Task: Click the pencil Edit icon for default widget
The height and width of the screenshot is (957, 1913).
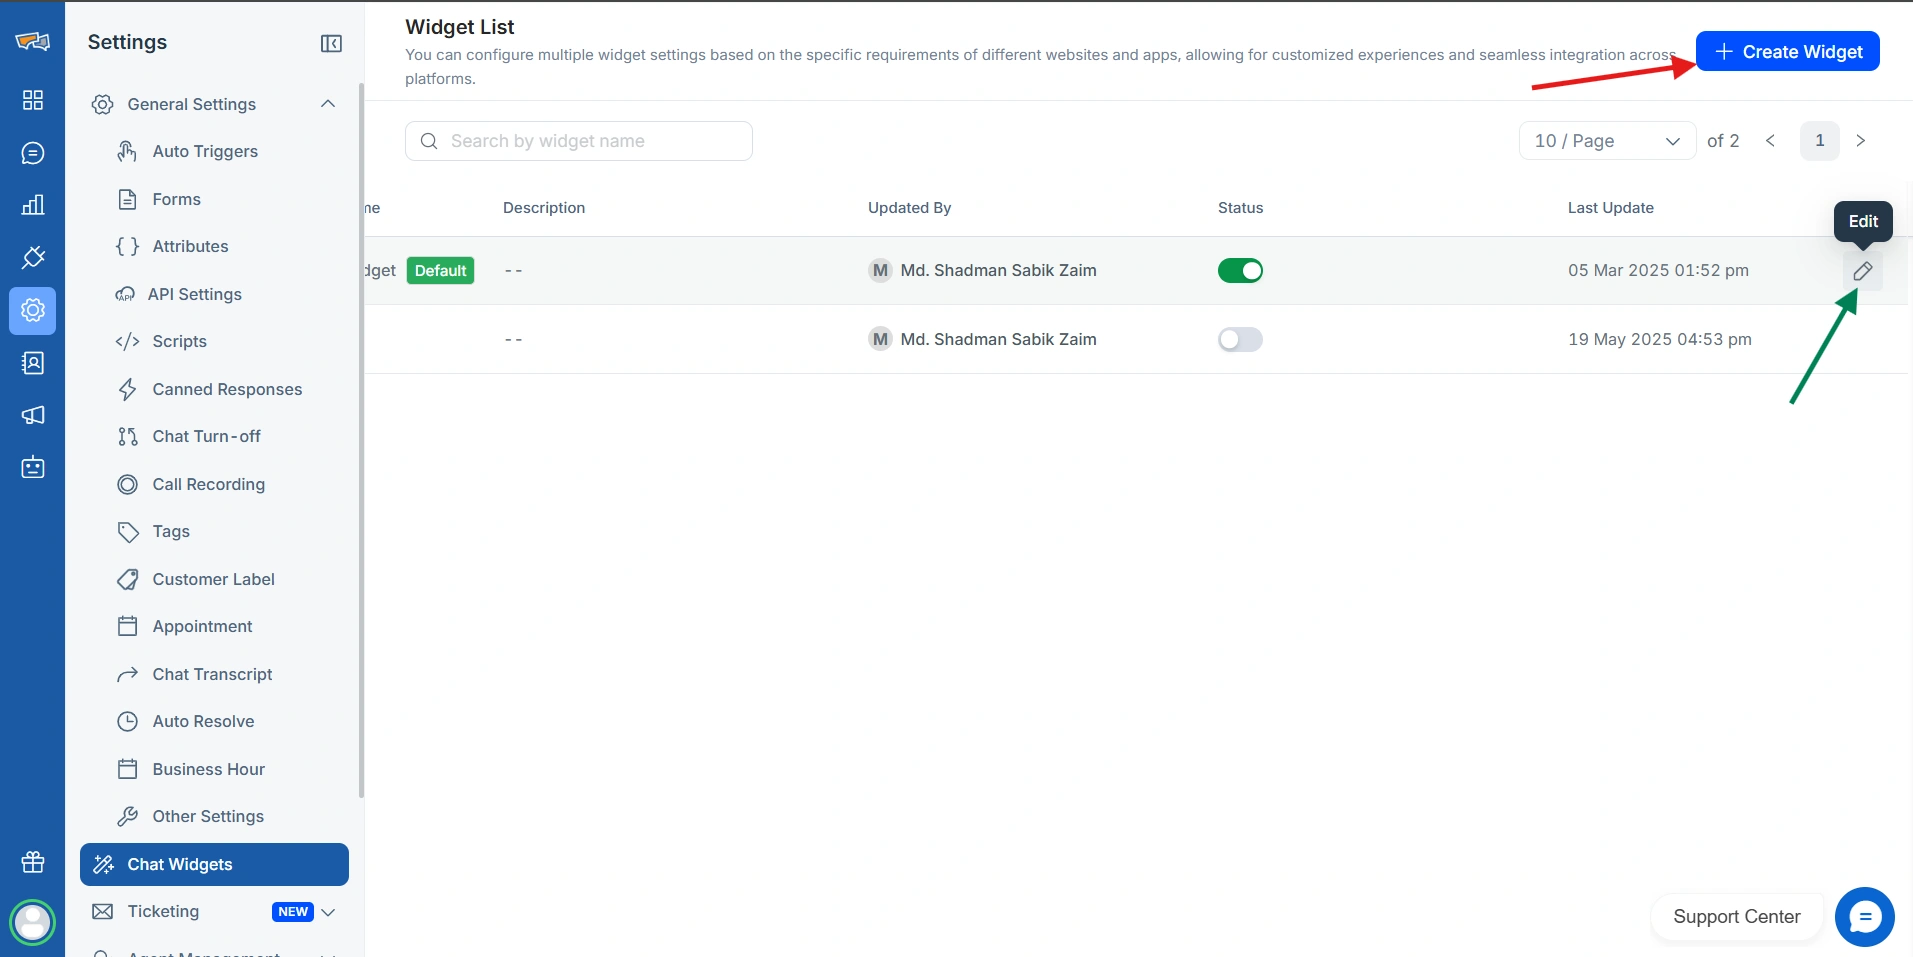Action: (1862, 271)
